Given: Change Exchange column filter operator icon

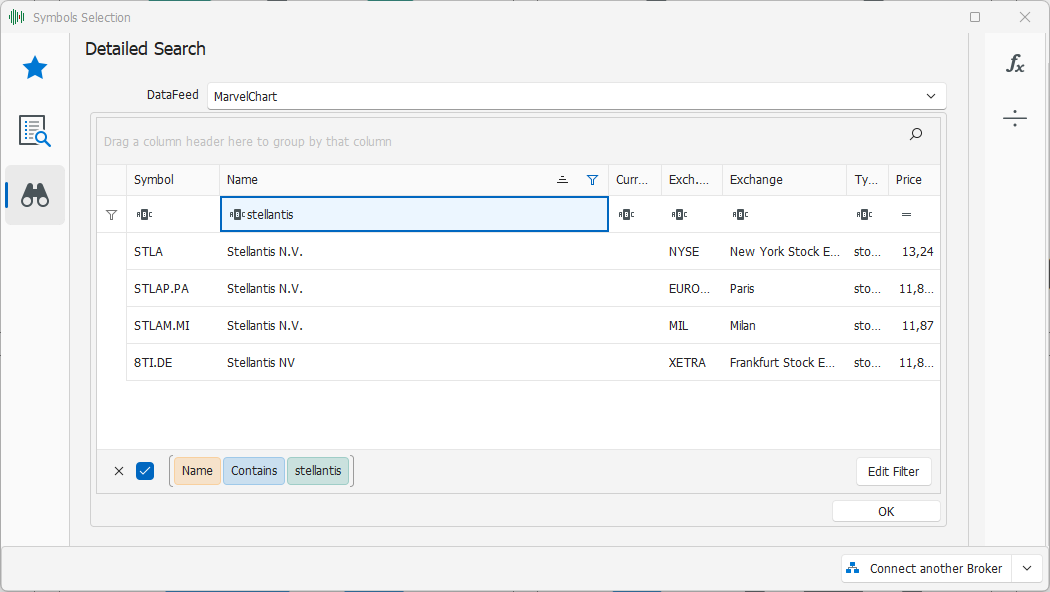Looking at the screenshot, I should tap(740, 215).
